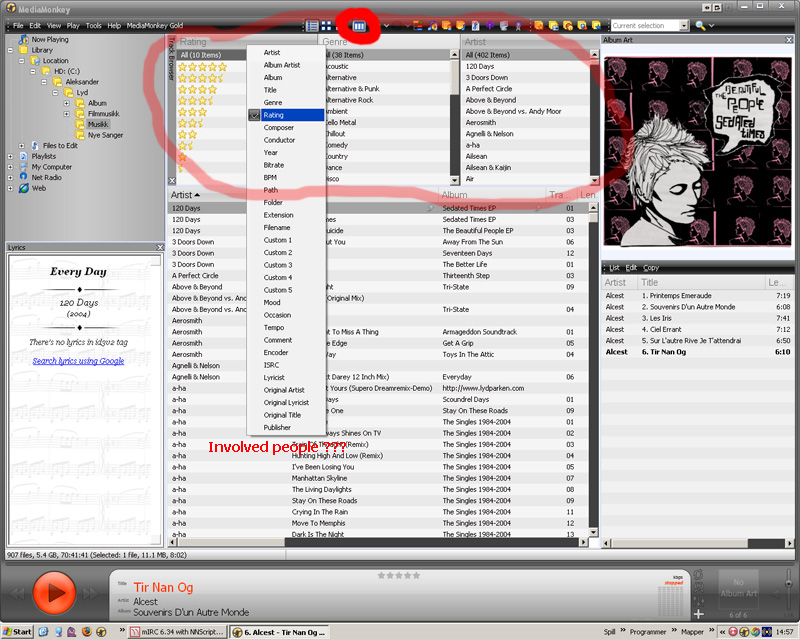Open the Current selection combo box

pyautogui.click(x=649, y=26)
